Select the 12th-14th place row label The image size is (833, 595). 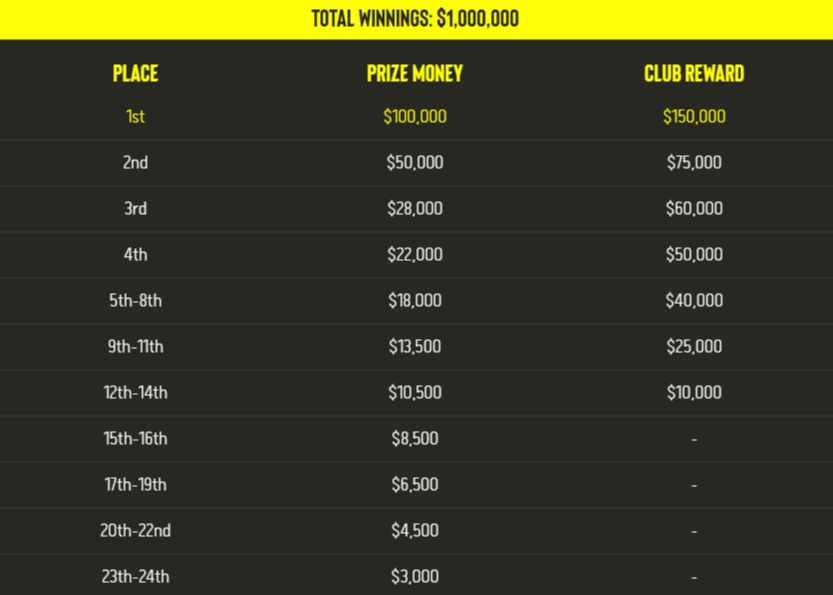coord(135,393)
